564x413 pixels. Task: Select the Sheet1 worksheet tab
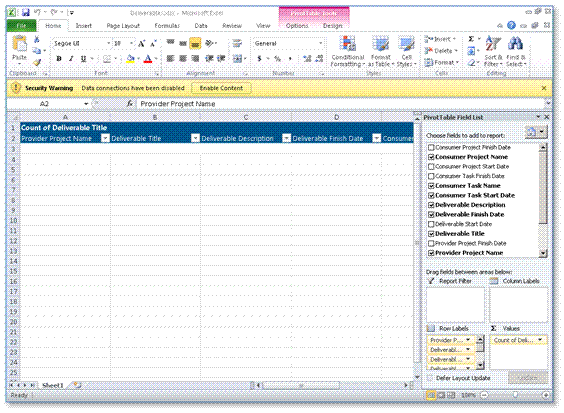tap(53, 385)
